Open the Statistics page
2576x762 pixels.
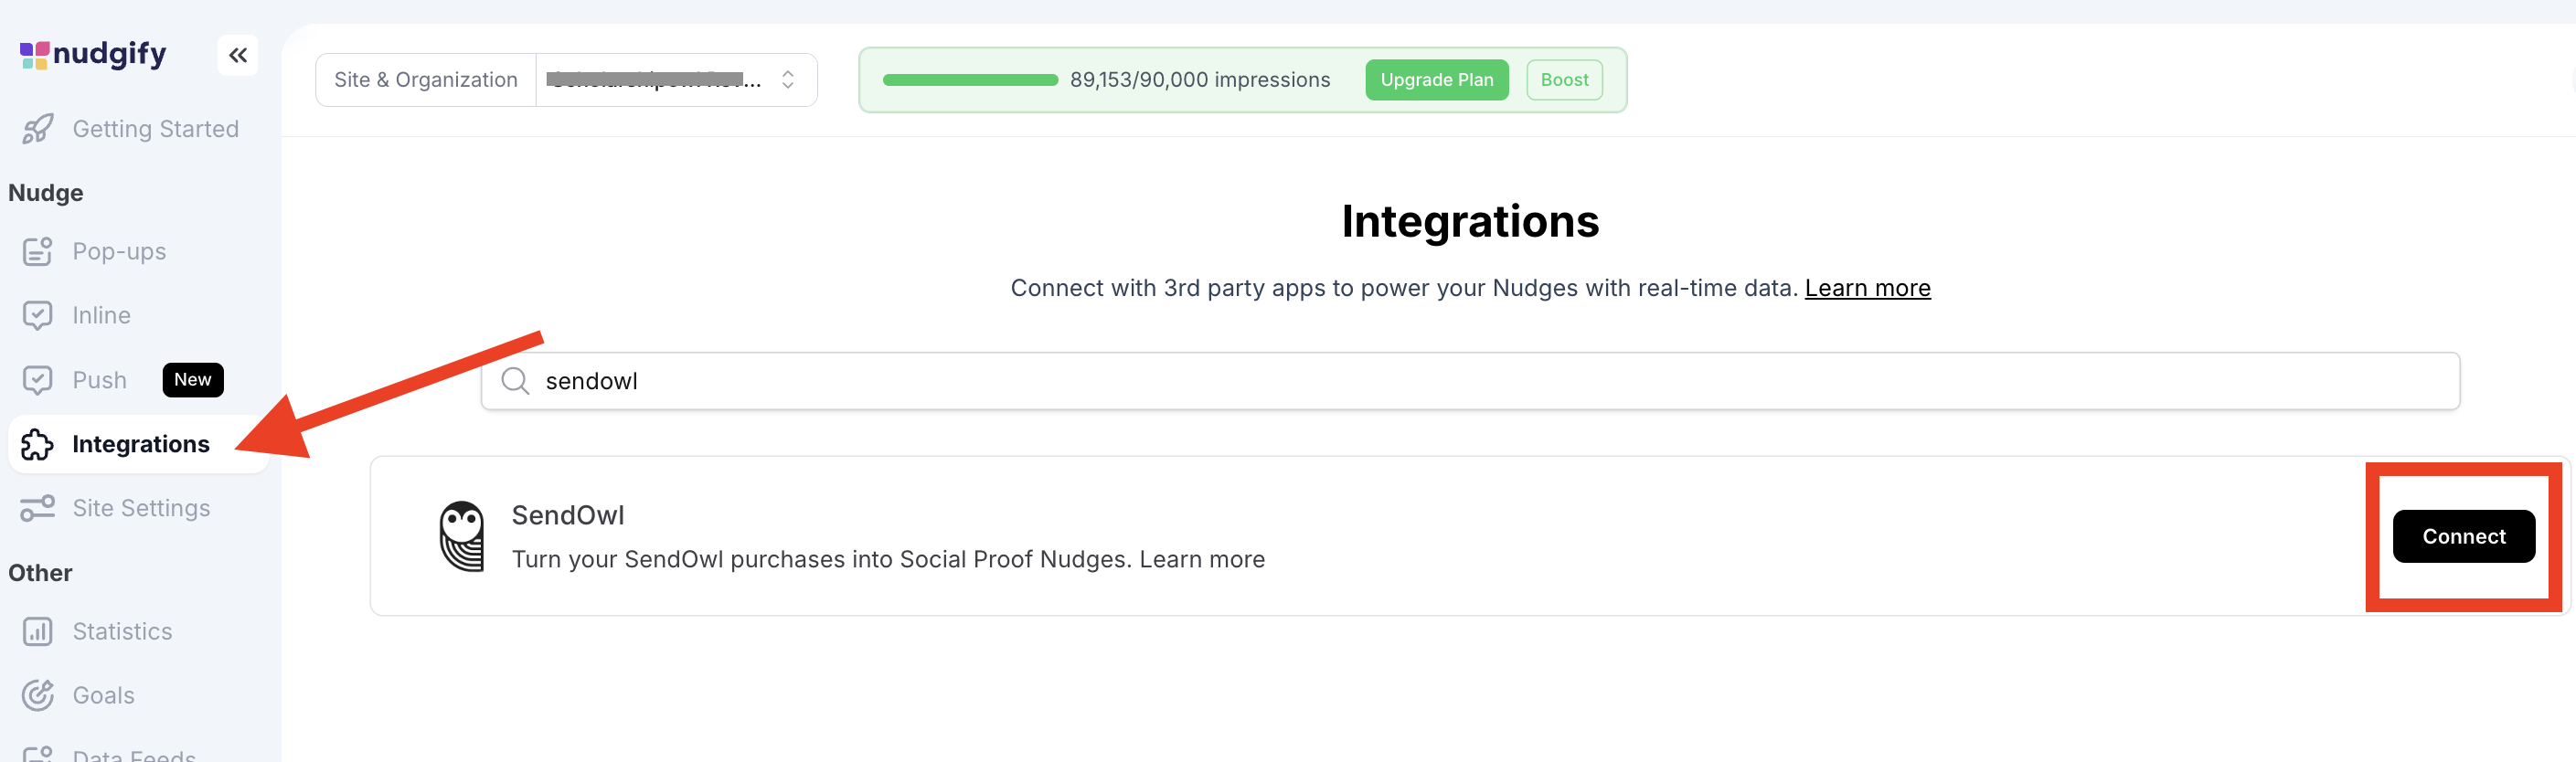(x=139, y=631)
